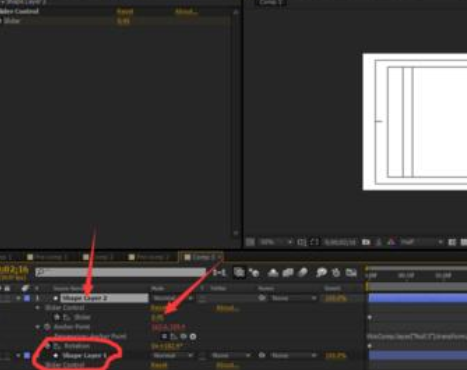The image size is (467, 370).
Task: Collapse the Shape Layer 1 properties
Action: click(18, 356)
